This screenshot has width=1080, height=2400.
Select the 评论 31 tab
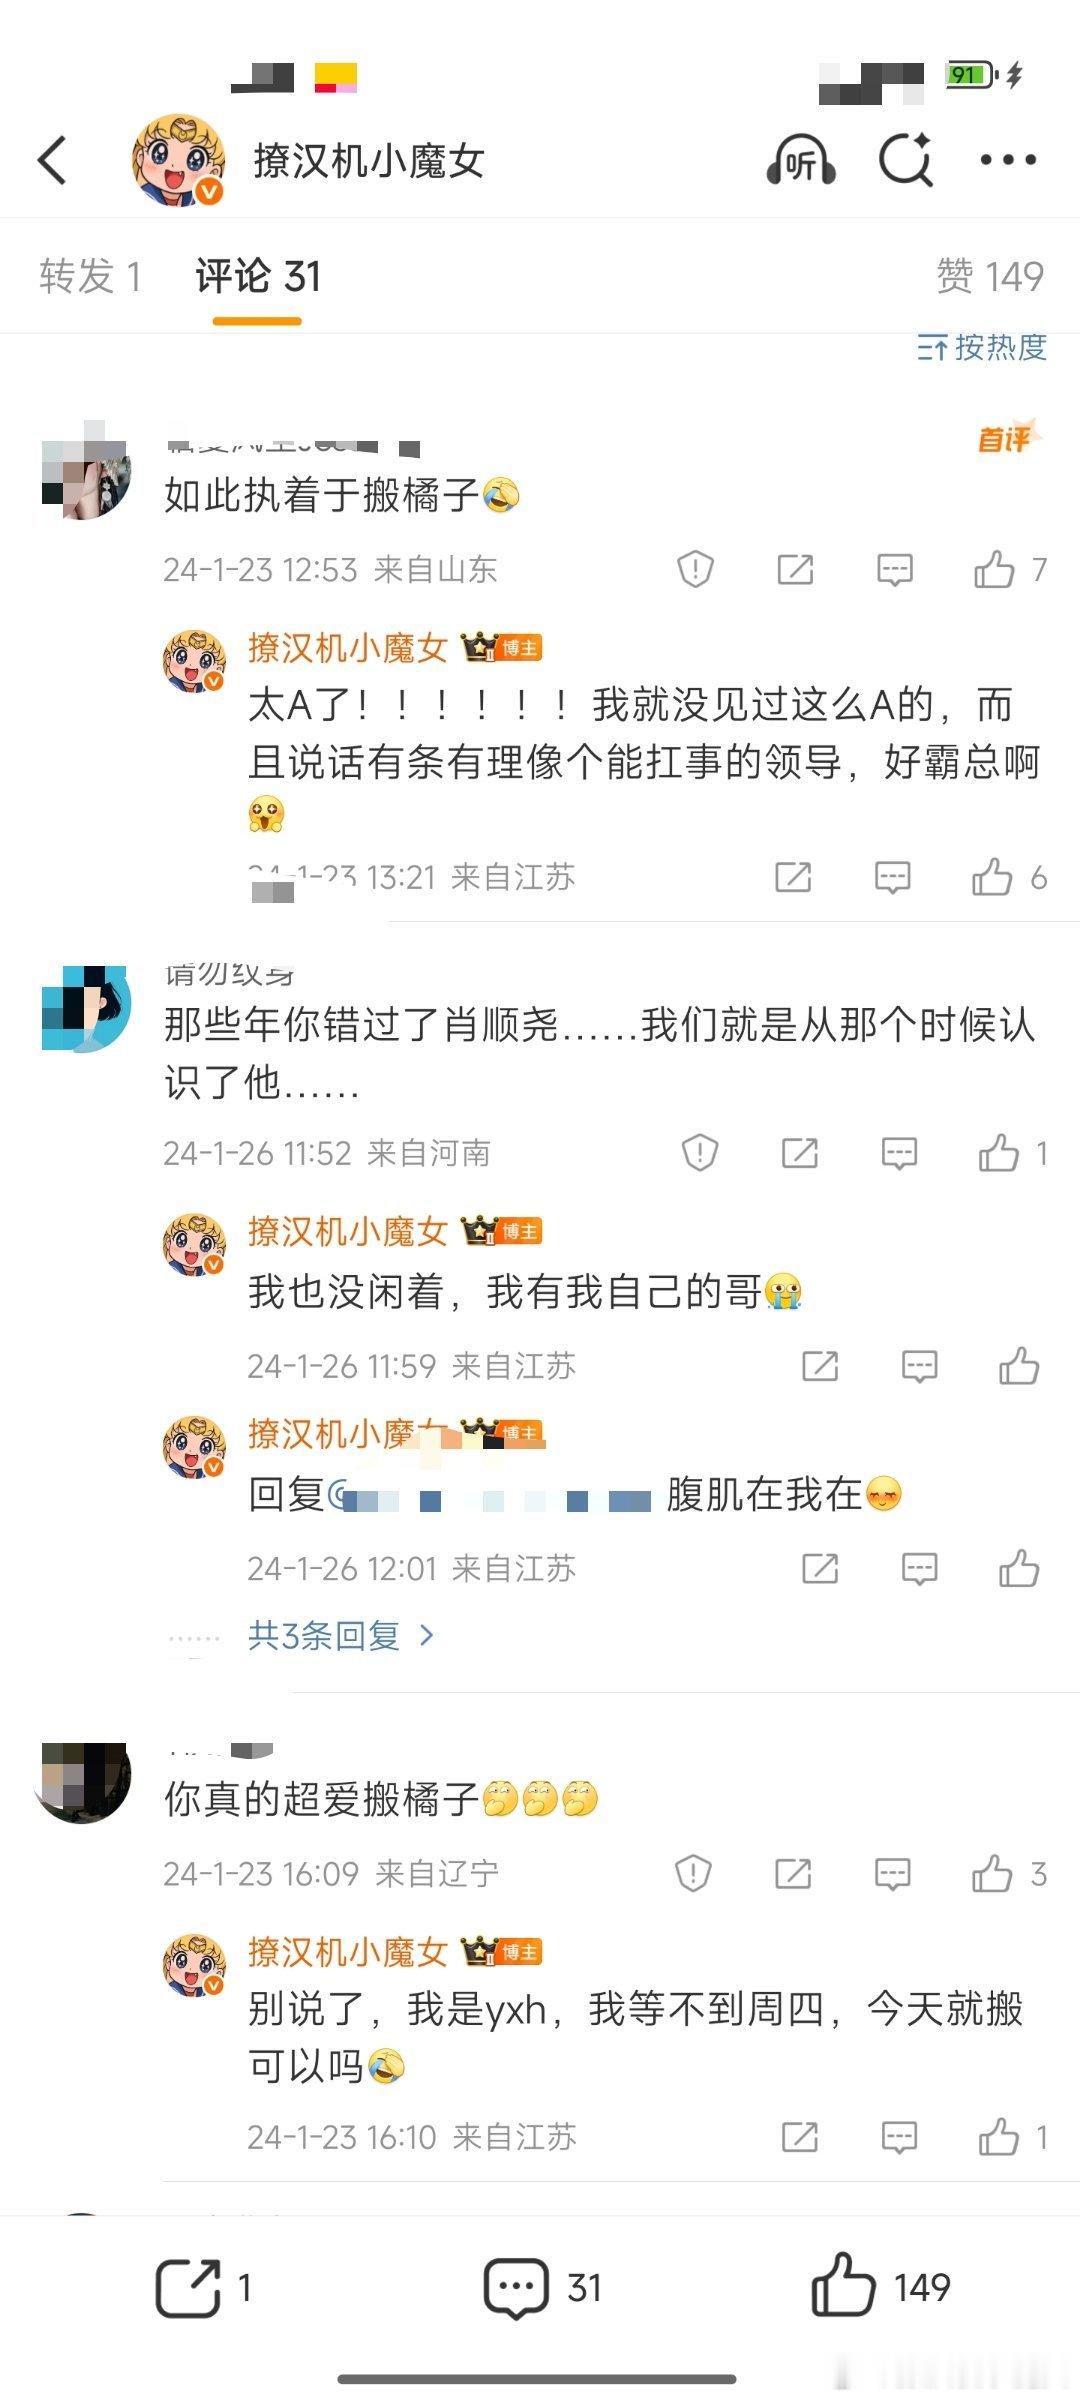point(258,276)
